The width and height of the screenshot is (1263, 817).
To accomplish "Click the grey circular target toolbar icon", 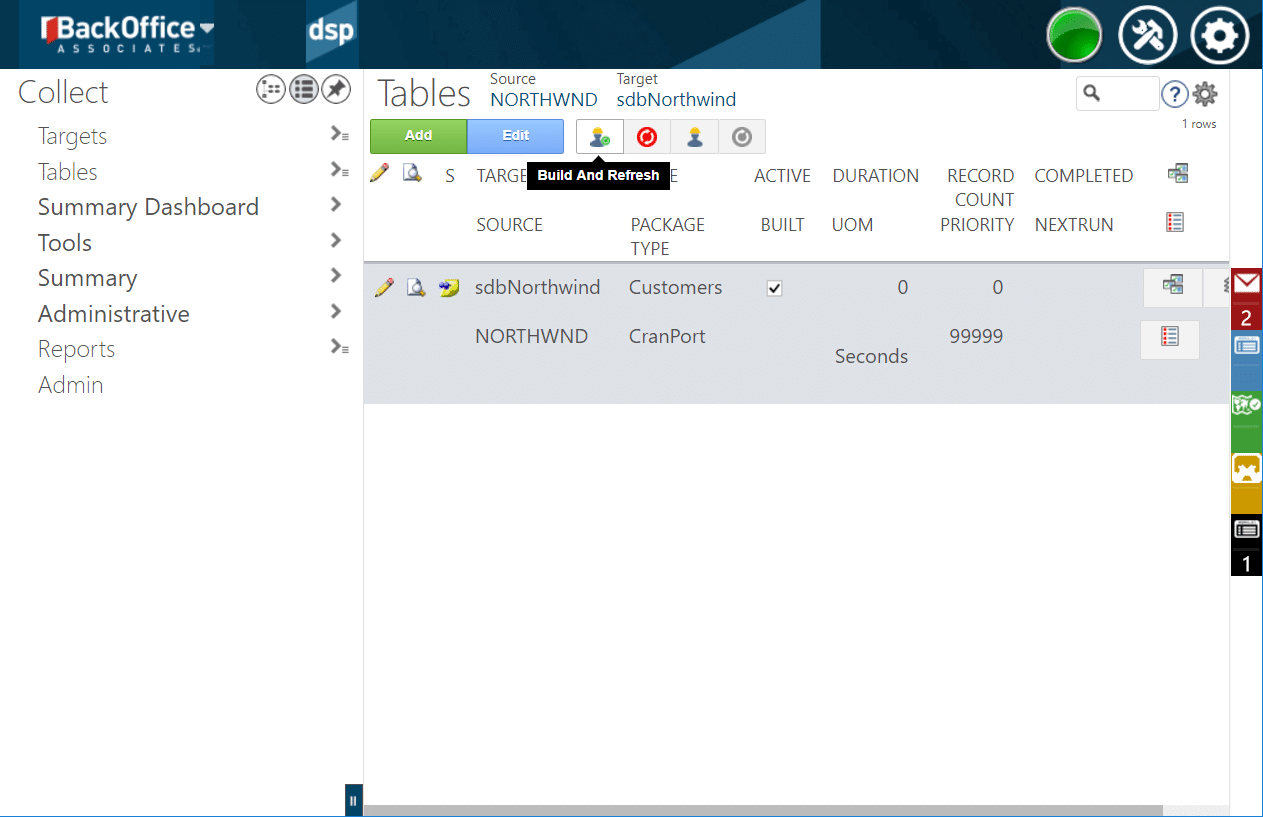I will 741,137.
